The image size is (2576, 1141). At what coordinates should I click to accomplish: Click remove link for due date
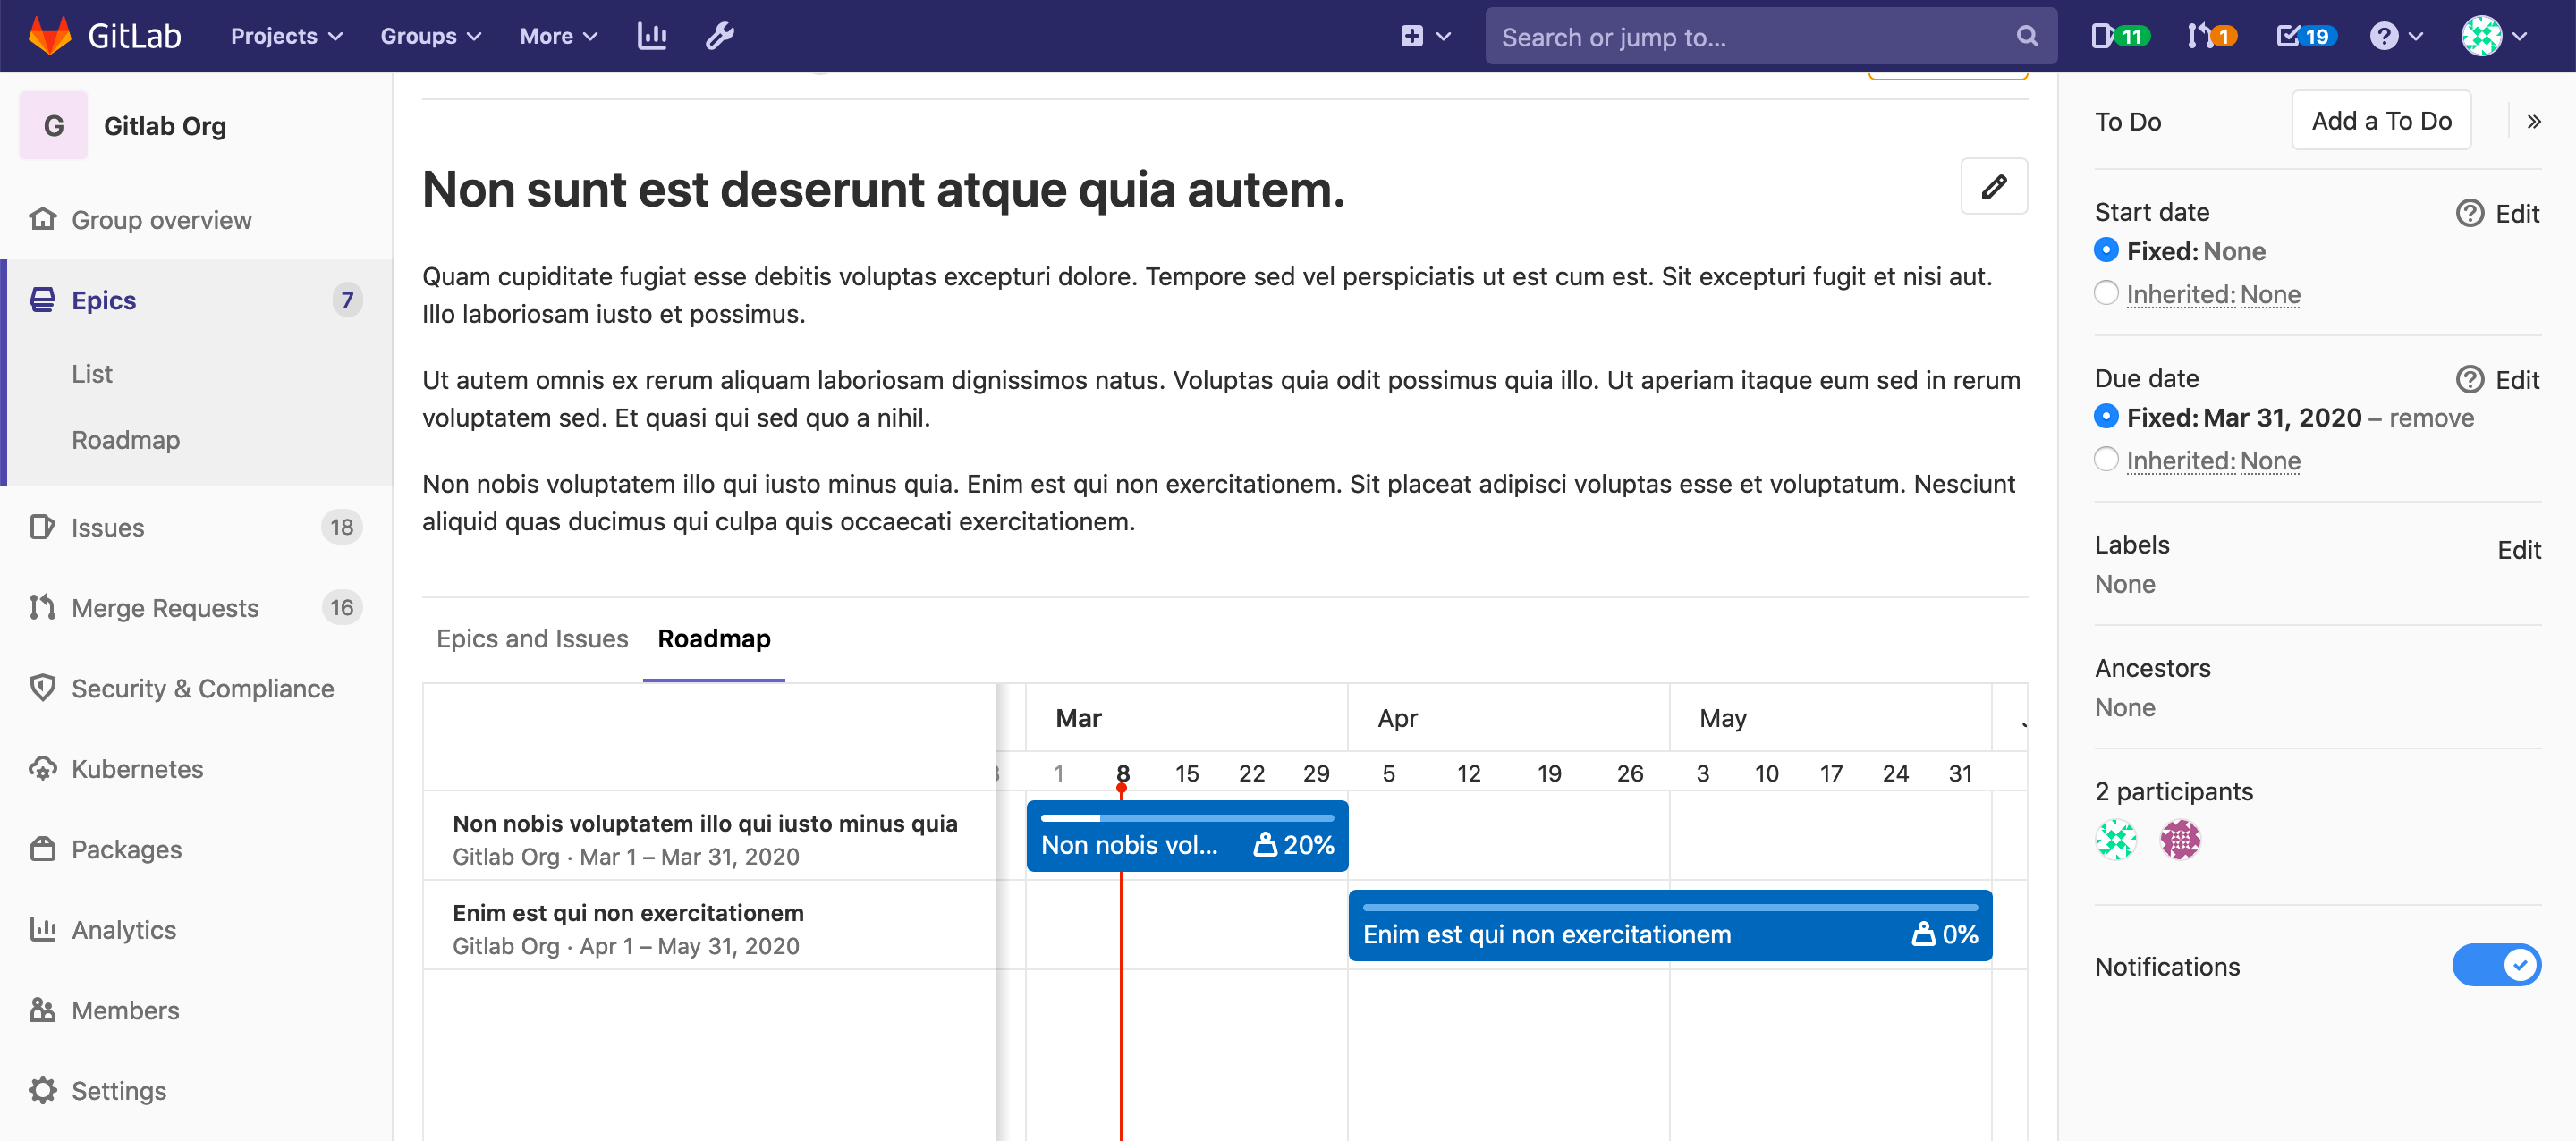(2430, 417)
